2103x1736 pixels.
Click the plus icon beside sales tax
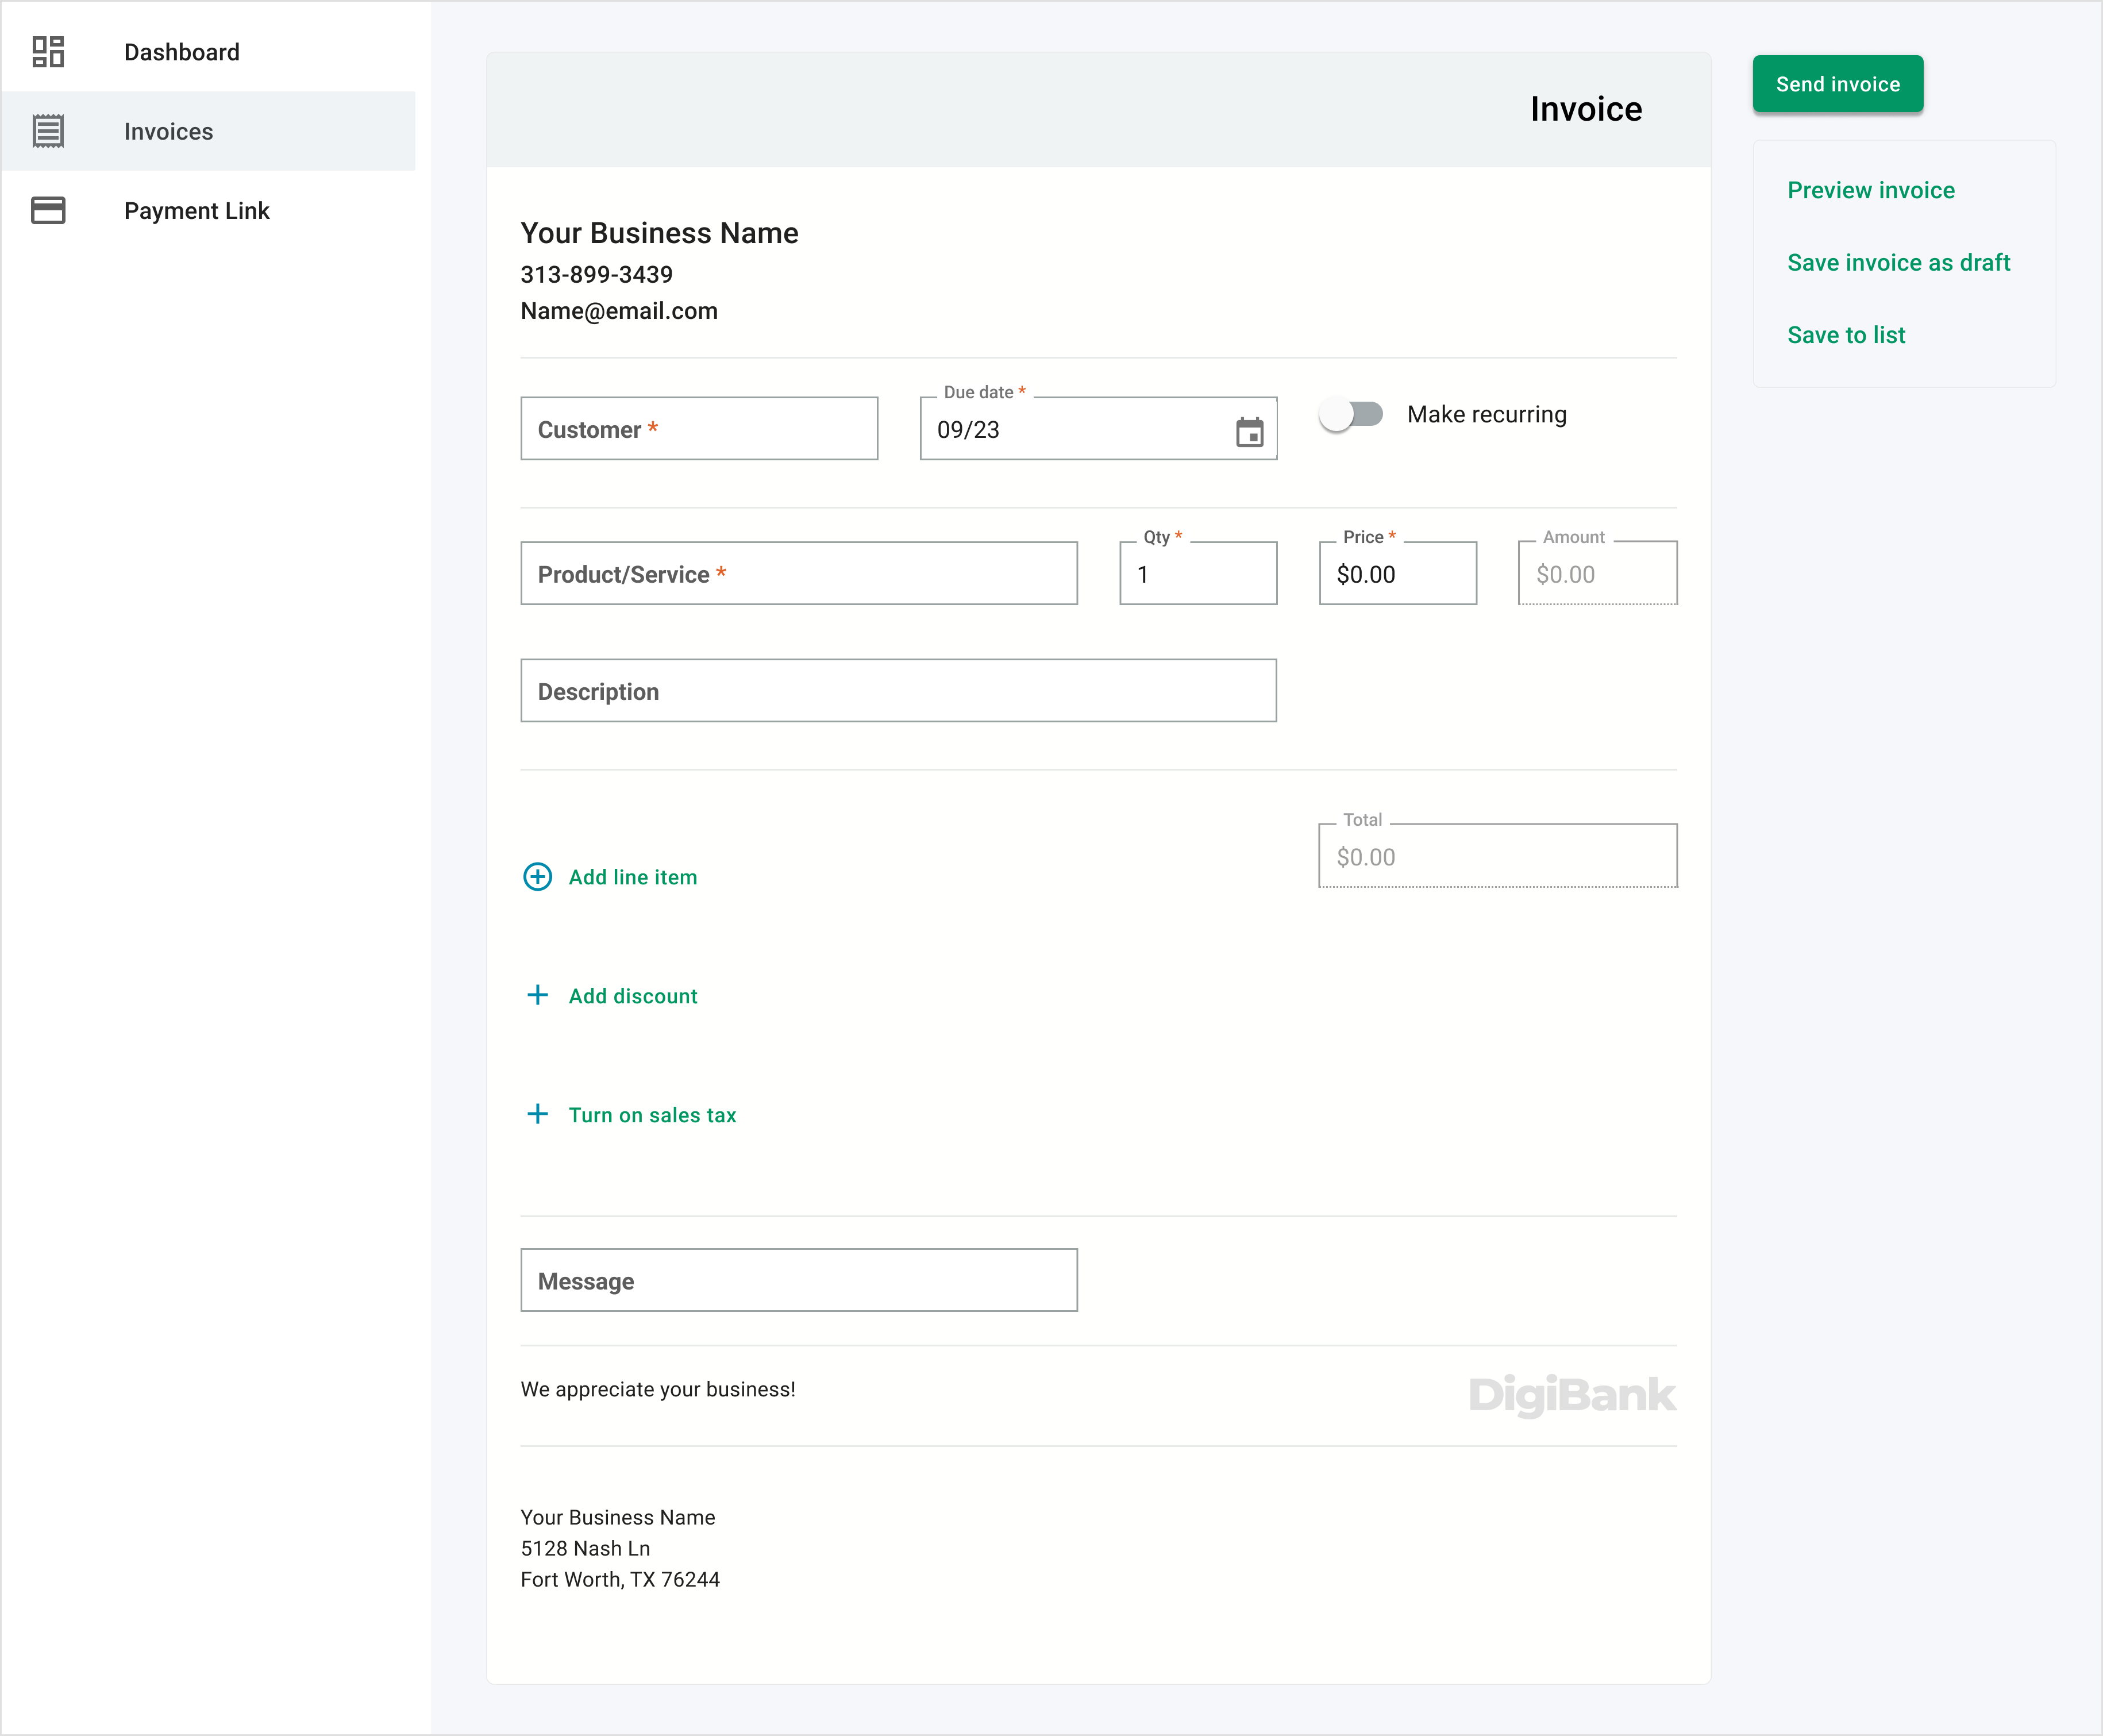537,1114
